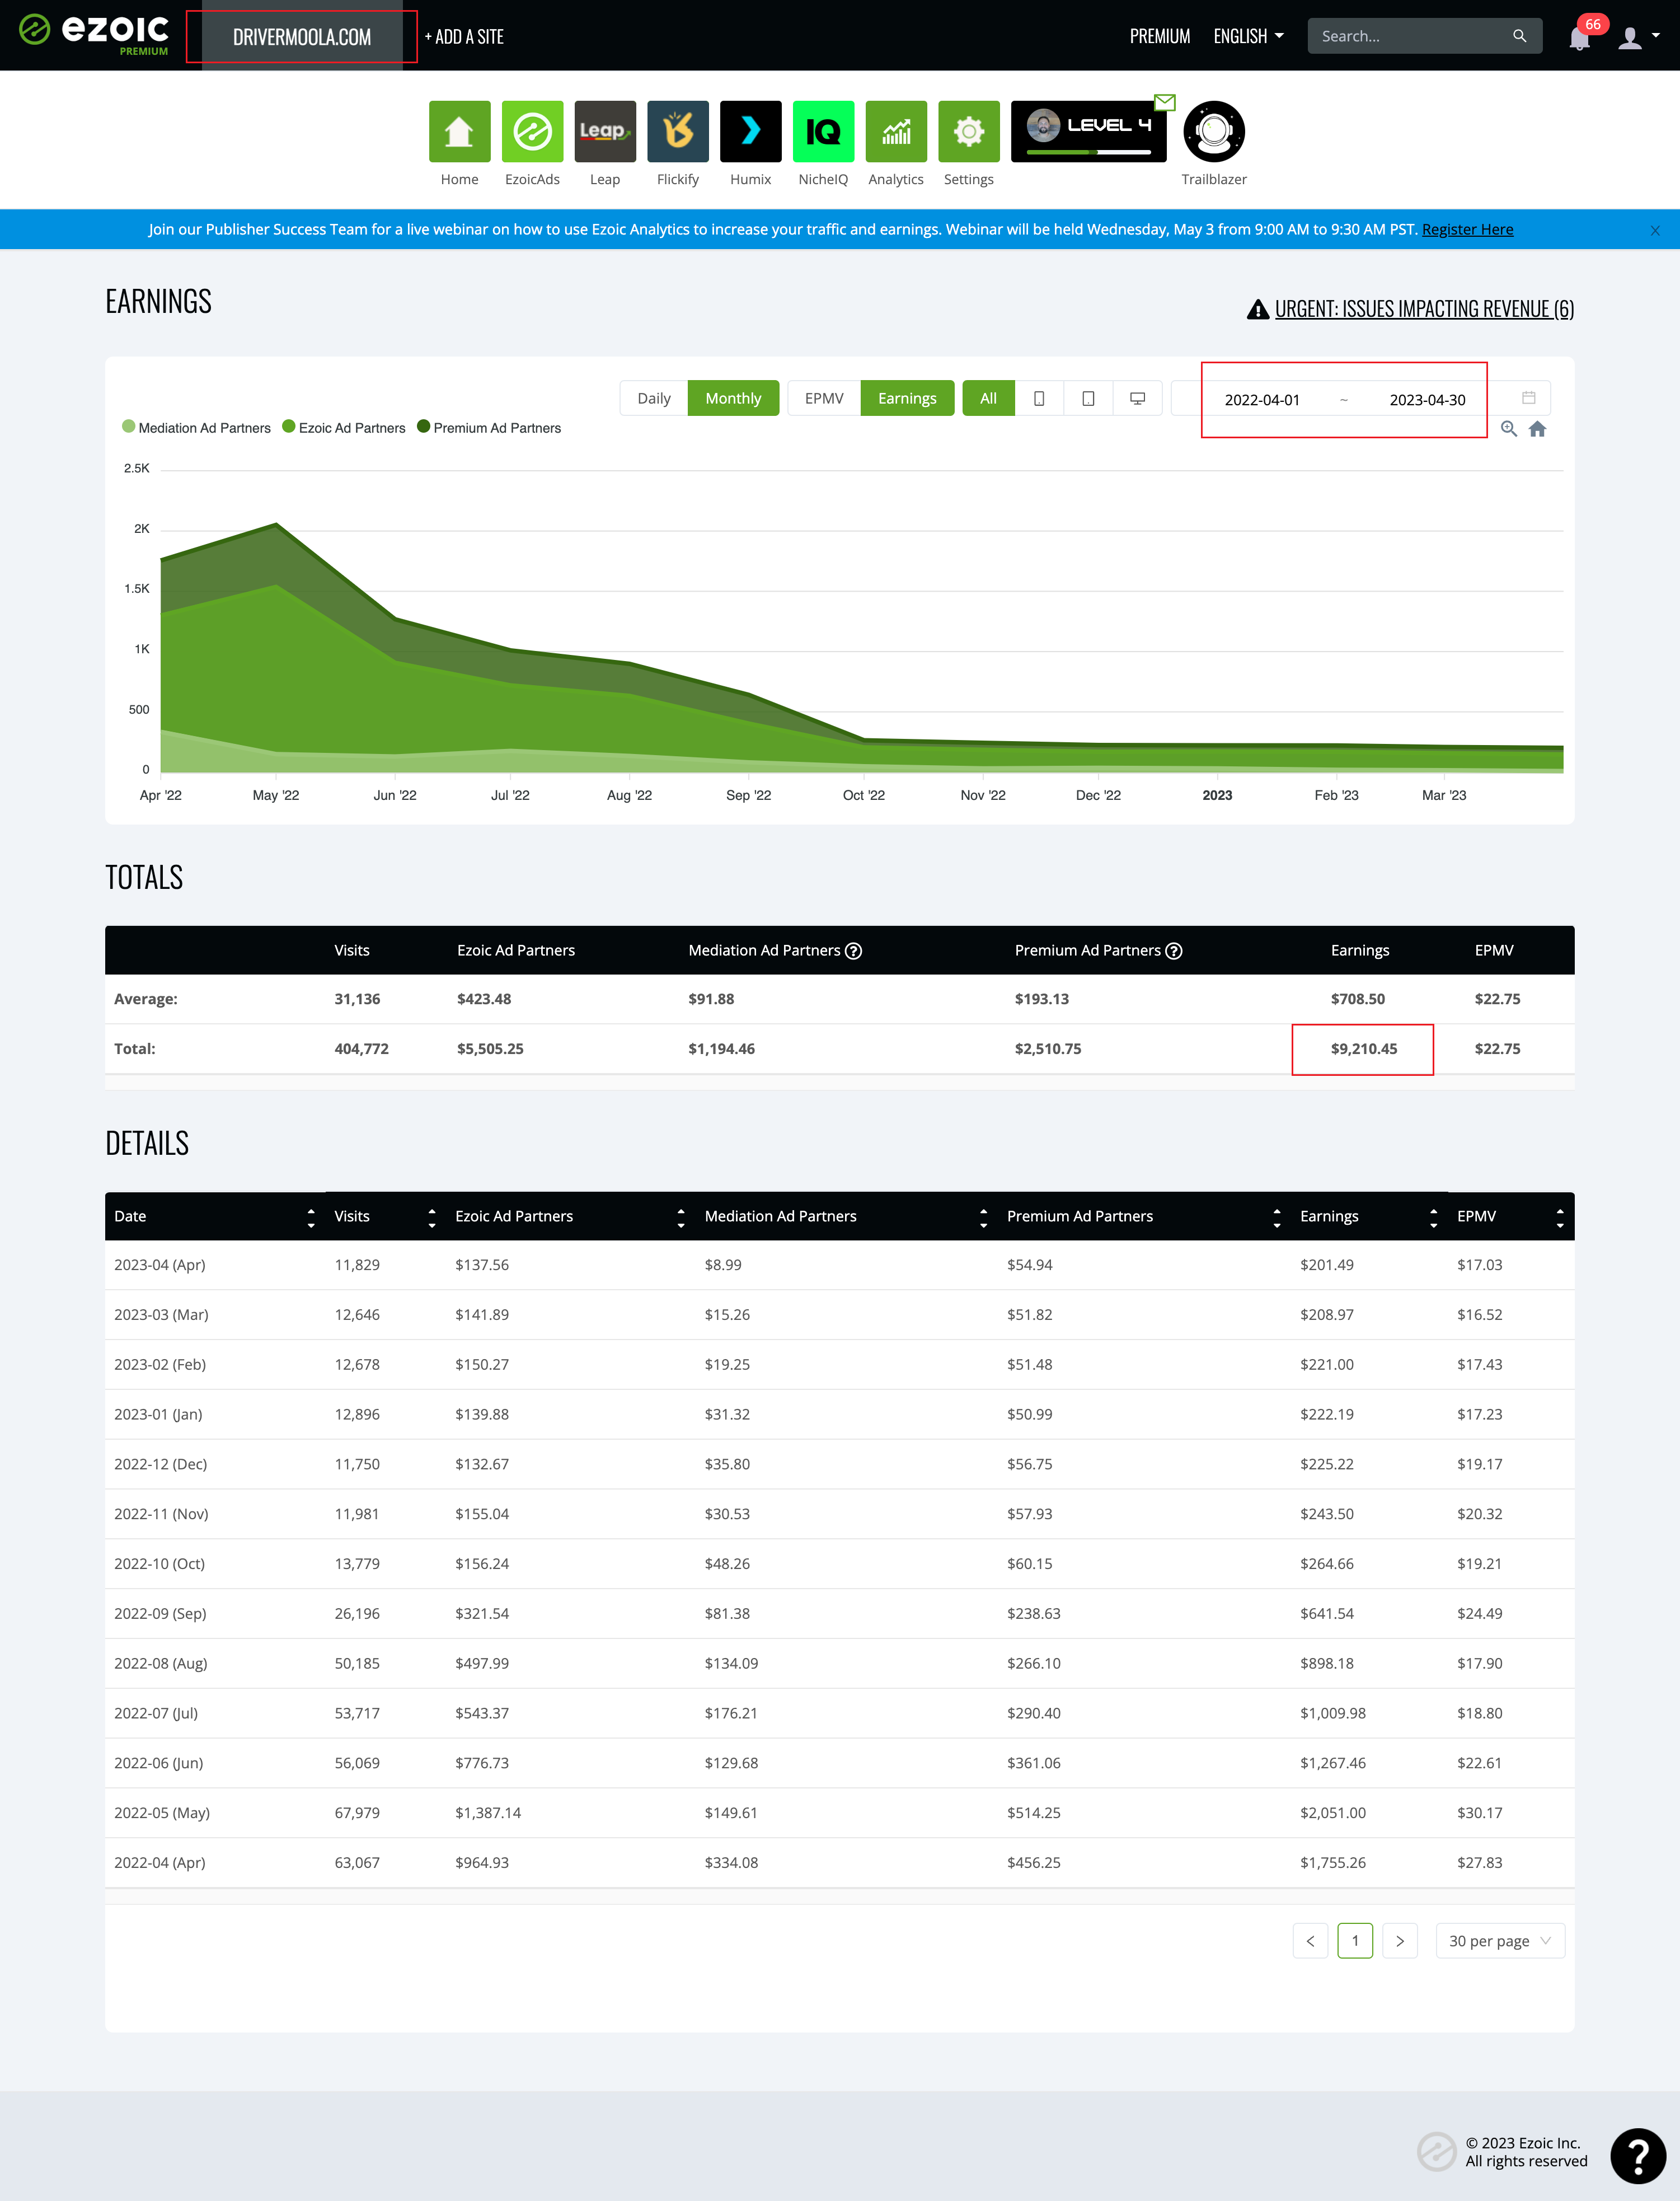Click the 2022-05 (May) row date
This screenshot has width=1680, height=2201.
[x=162, y=1813]
